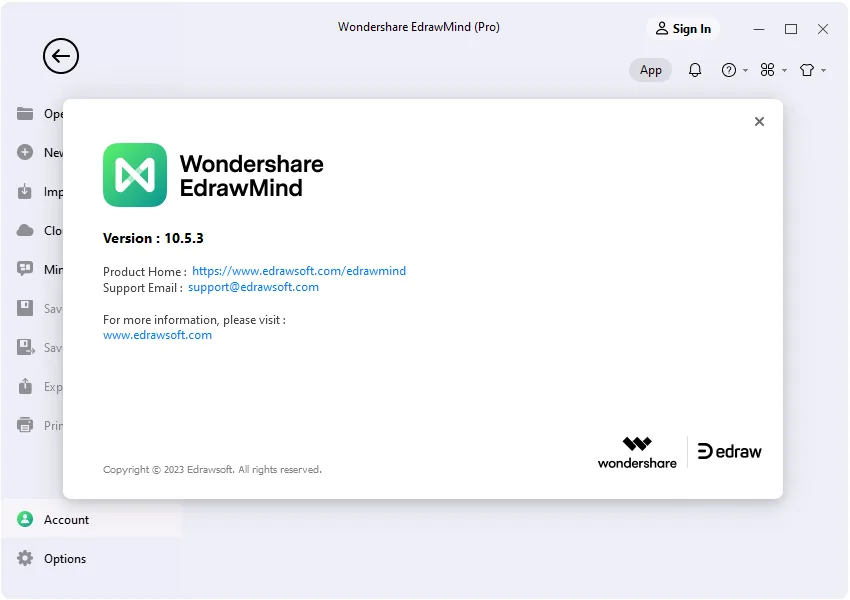Image resolution: width=850 pixels, height=600 pixels.
Task: Click the back arrow circle icon
Action: pyautogui.click(x=61, y=56)
